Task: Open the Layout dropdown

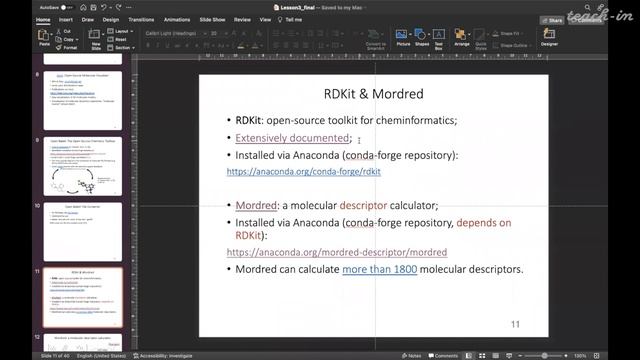Action: tap(120, 31)
